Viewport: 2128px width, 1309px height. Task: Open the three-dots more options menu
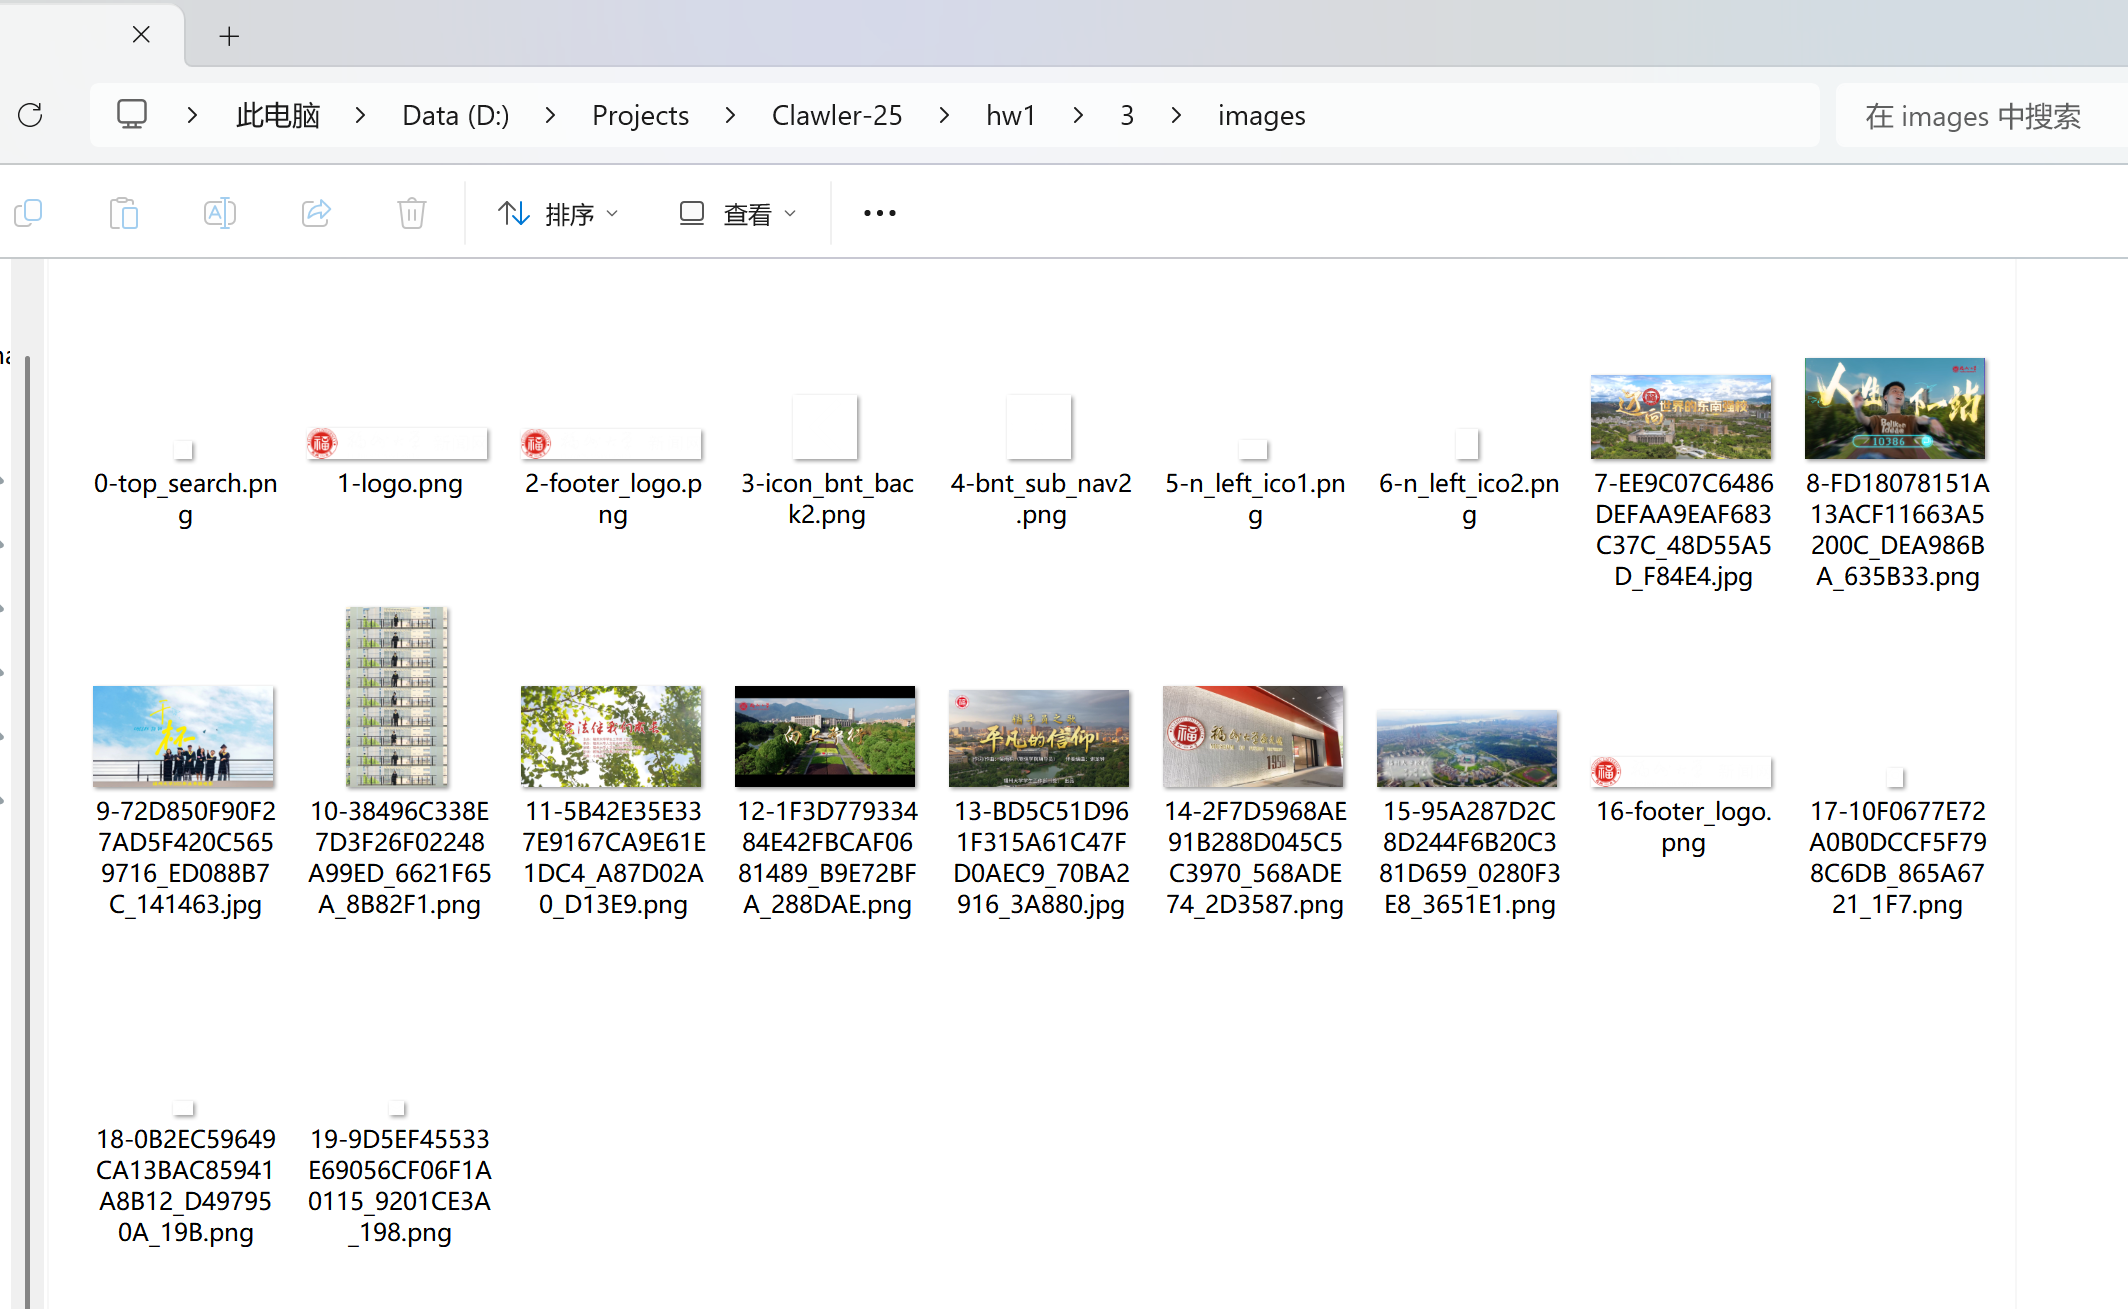pyautogui.click(x=879, y=213)
